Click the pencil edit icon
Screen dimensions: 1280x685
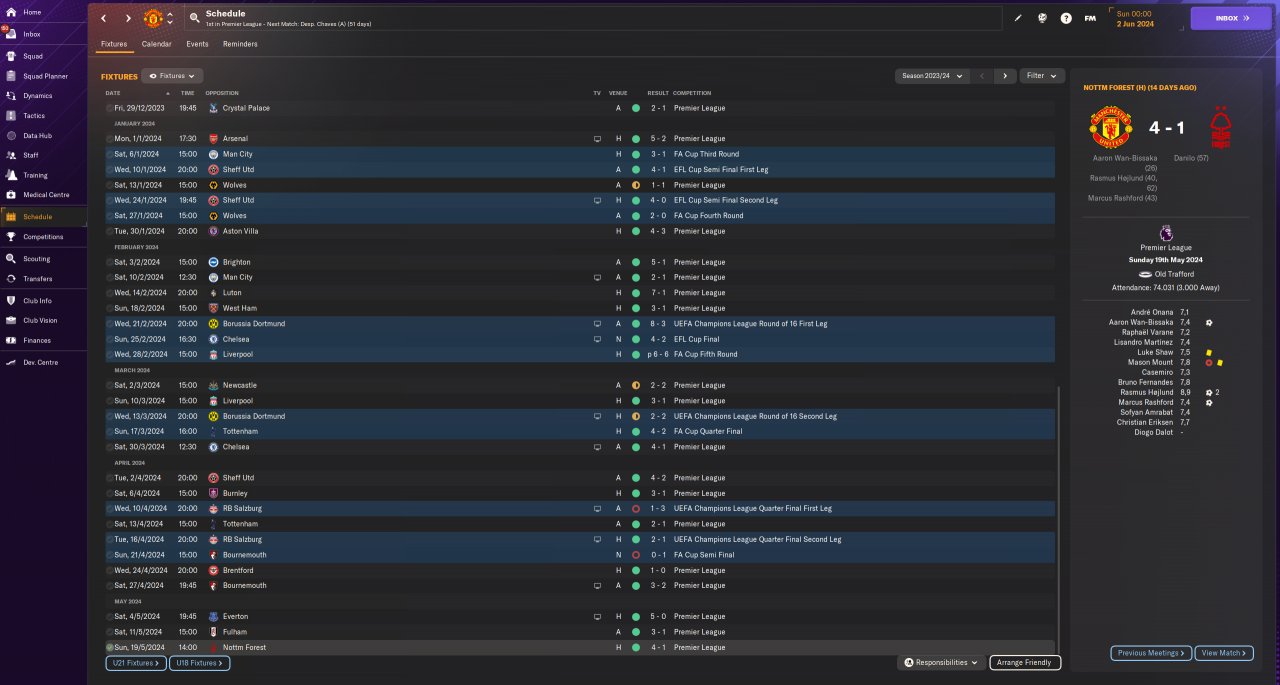tap(1018, 18)
